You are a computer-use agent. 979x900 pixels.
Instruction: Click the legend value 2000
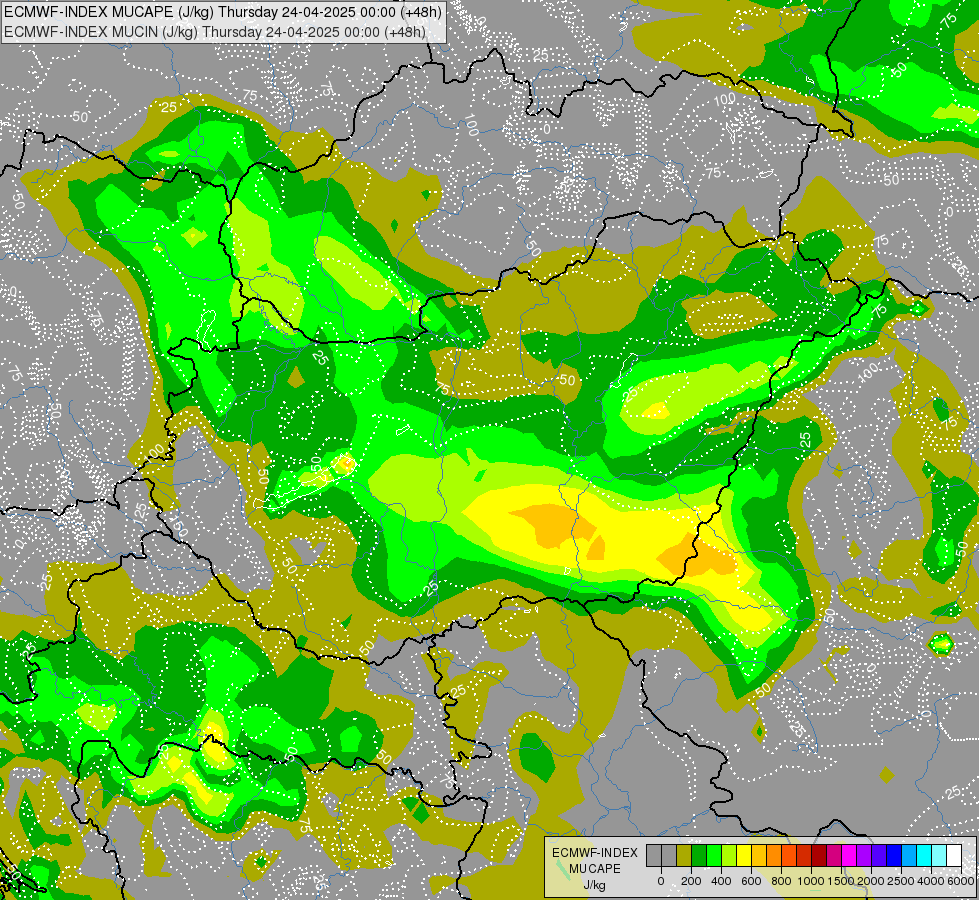(871, 881)
